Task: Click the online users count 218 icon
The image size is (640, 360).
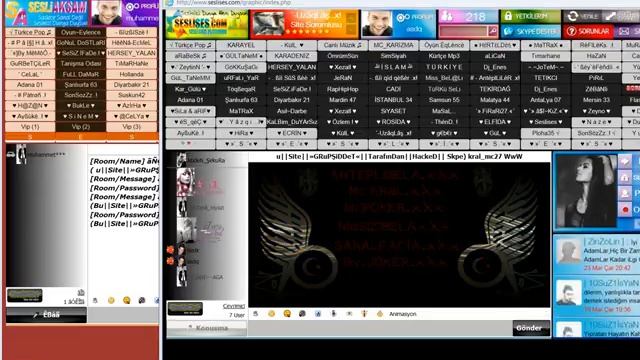Action: pyautogui.click(x=447, y=16)
